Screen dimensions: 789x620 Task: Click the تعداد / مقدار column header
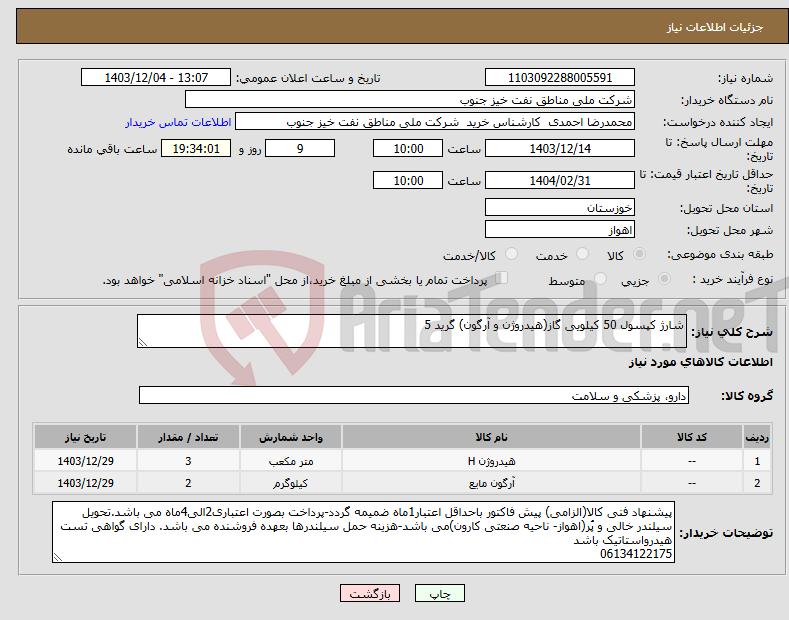188,437
